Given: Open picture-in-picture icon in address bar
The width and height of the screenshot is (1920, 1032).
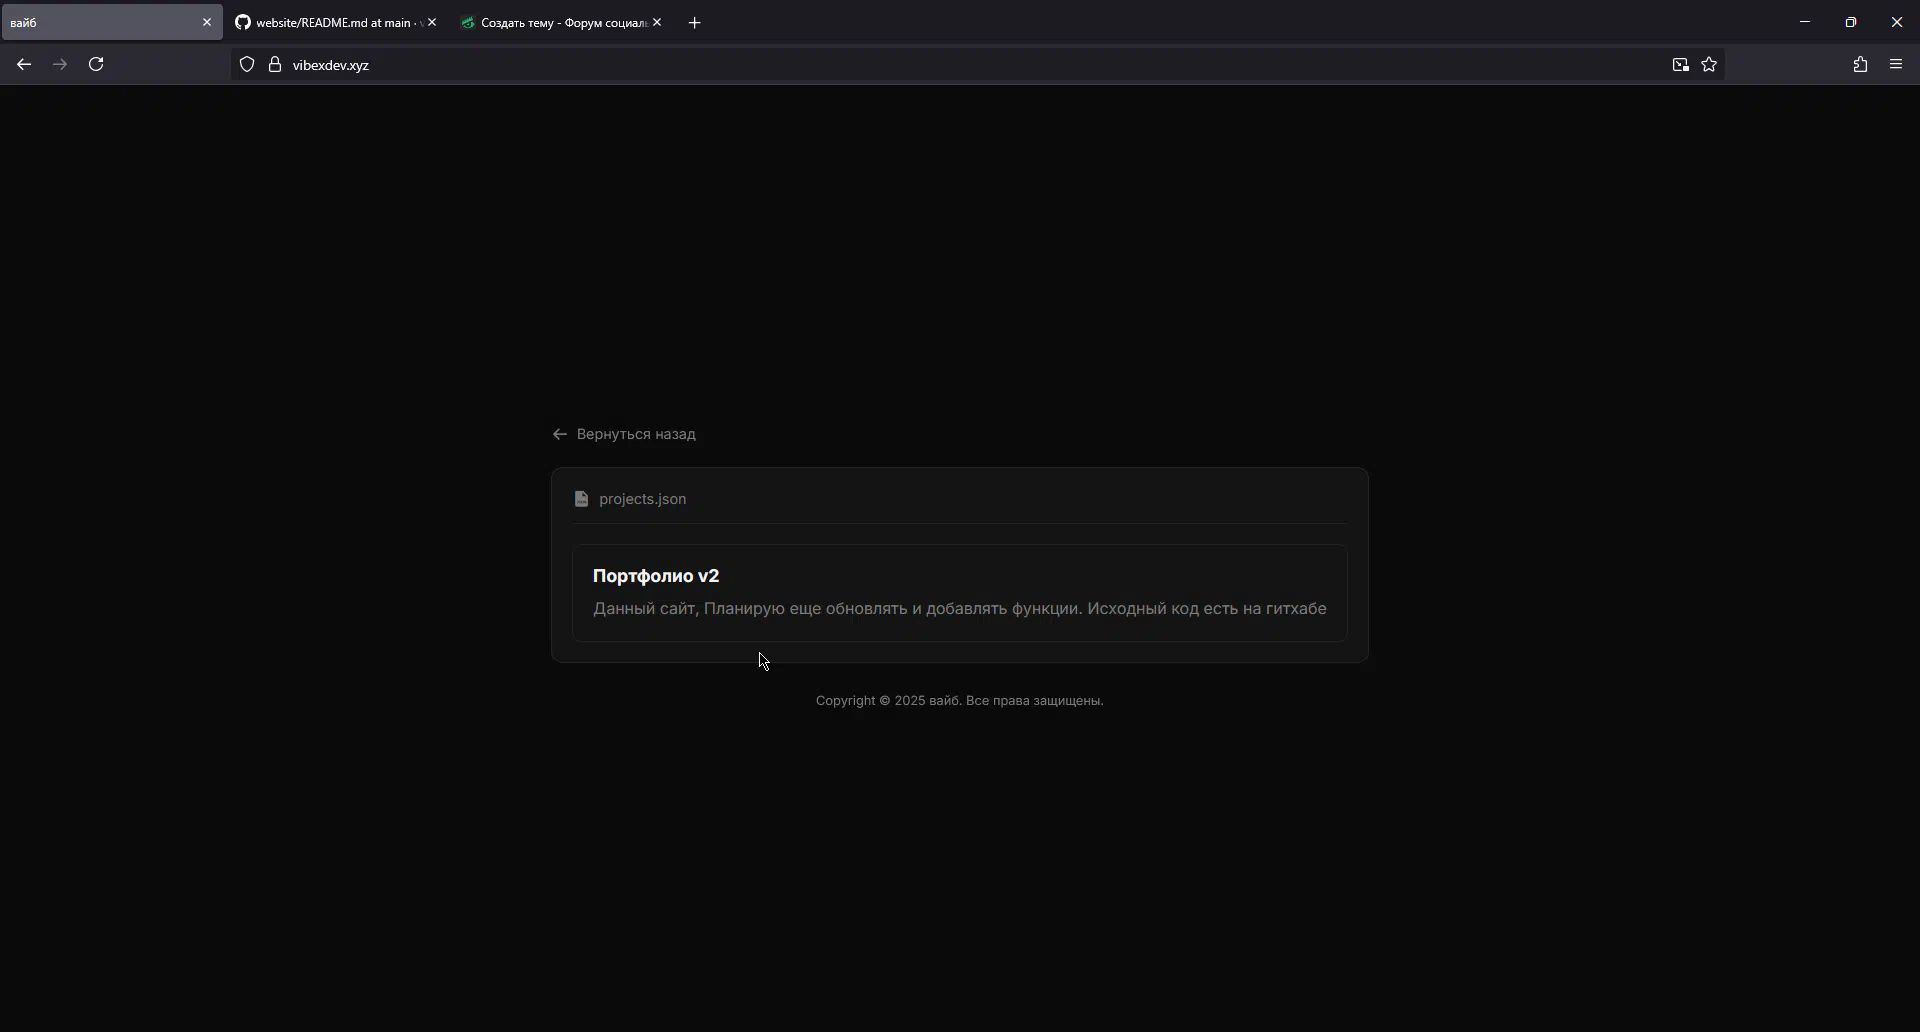Looking at the screenshot, I should [x=1680, y=65].
